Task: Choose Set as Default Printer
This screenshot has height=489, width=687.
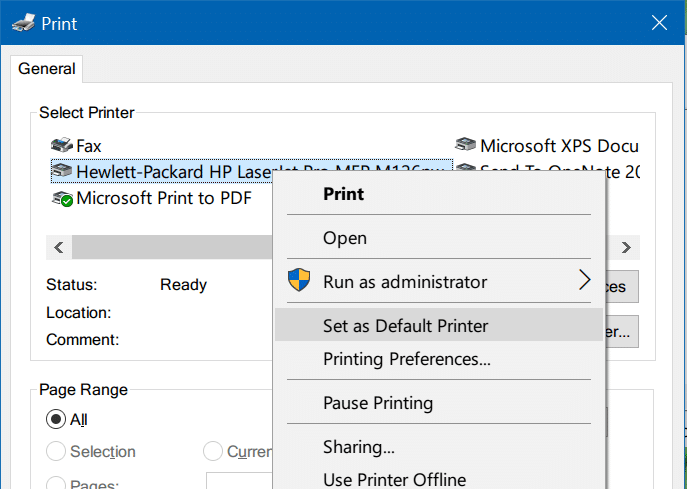Action: 439,325
